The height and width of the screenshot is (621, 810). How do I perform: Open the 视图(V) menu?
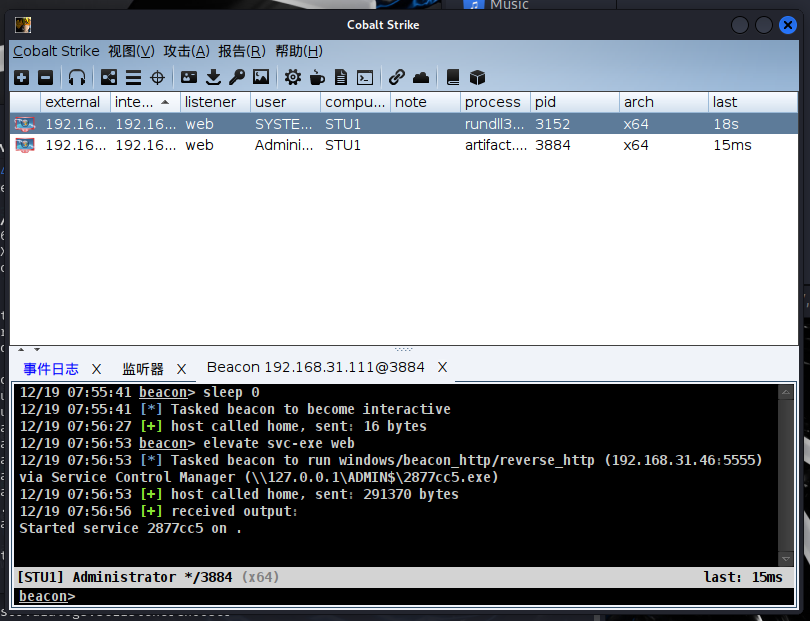131,51
